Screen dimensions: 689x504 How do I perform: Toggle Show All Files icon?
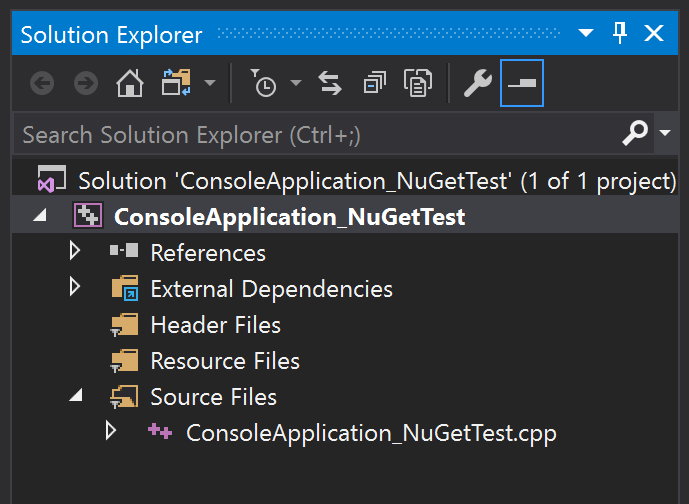click(417, 84)
